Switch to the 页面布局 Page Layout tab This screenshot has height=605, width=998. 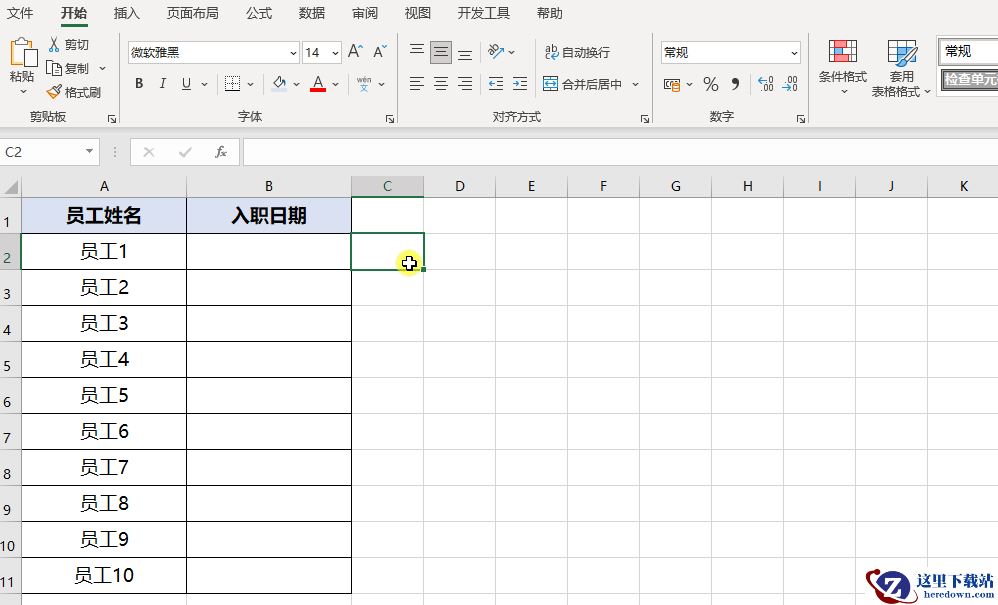(x=192, y=13)
